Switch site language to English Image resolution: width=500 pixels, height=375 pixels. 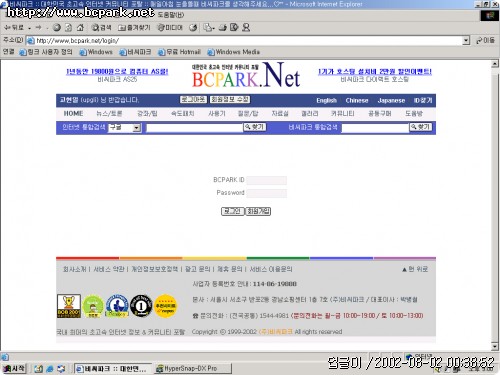(326, 100)
